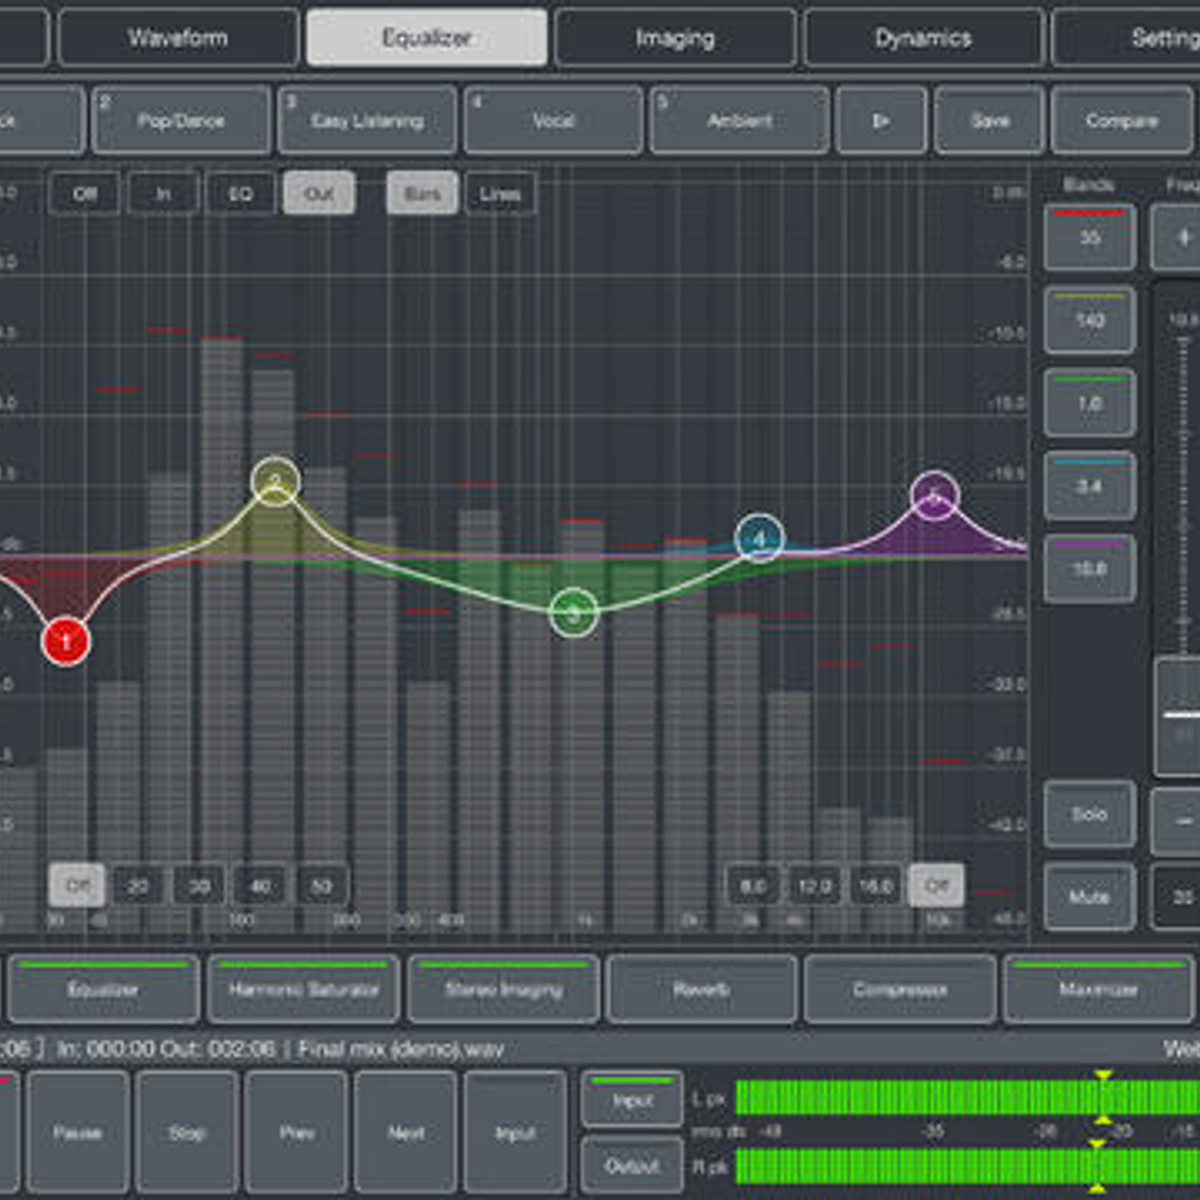
Task: Click the R pk level meter
Action: point(968,1166)
